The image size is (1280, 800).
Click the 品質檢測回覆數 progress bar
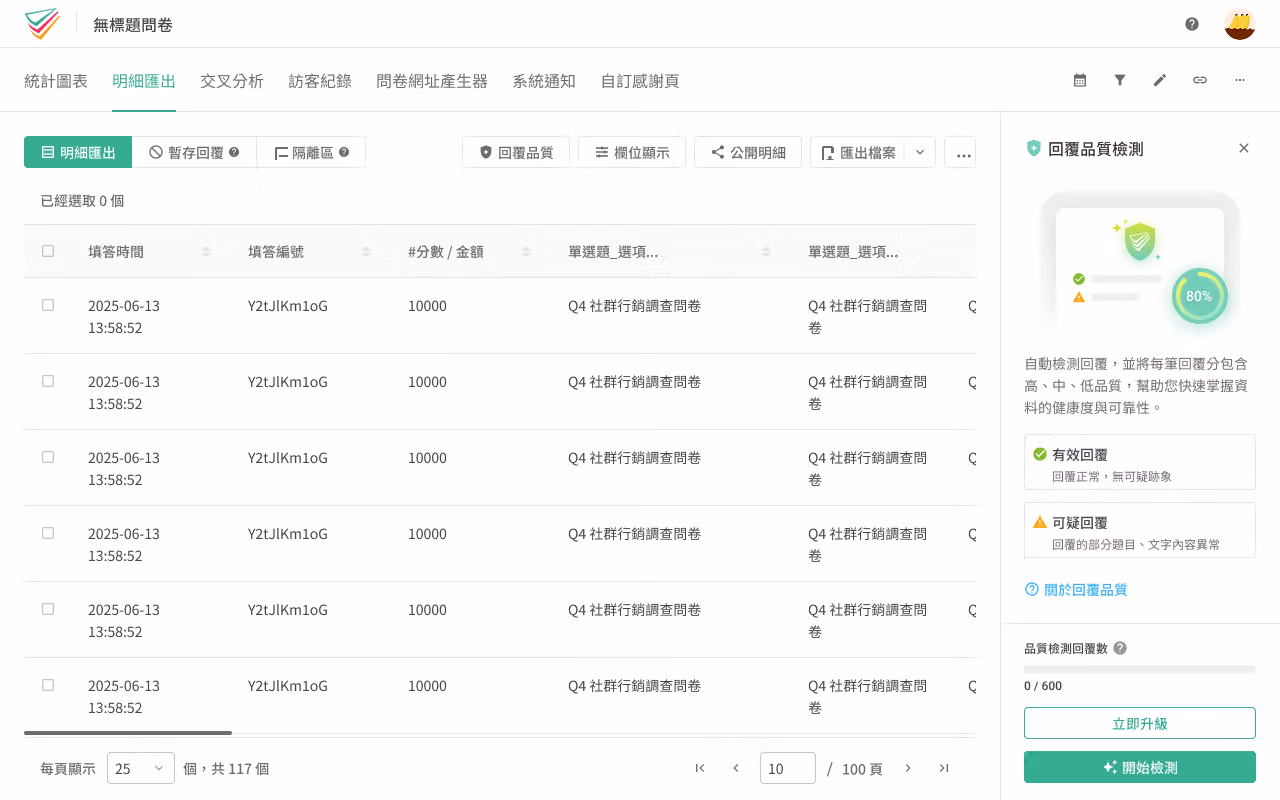pos(1140,669)
